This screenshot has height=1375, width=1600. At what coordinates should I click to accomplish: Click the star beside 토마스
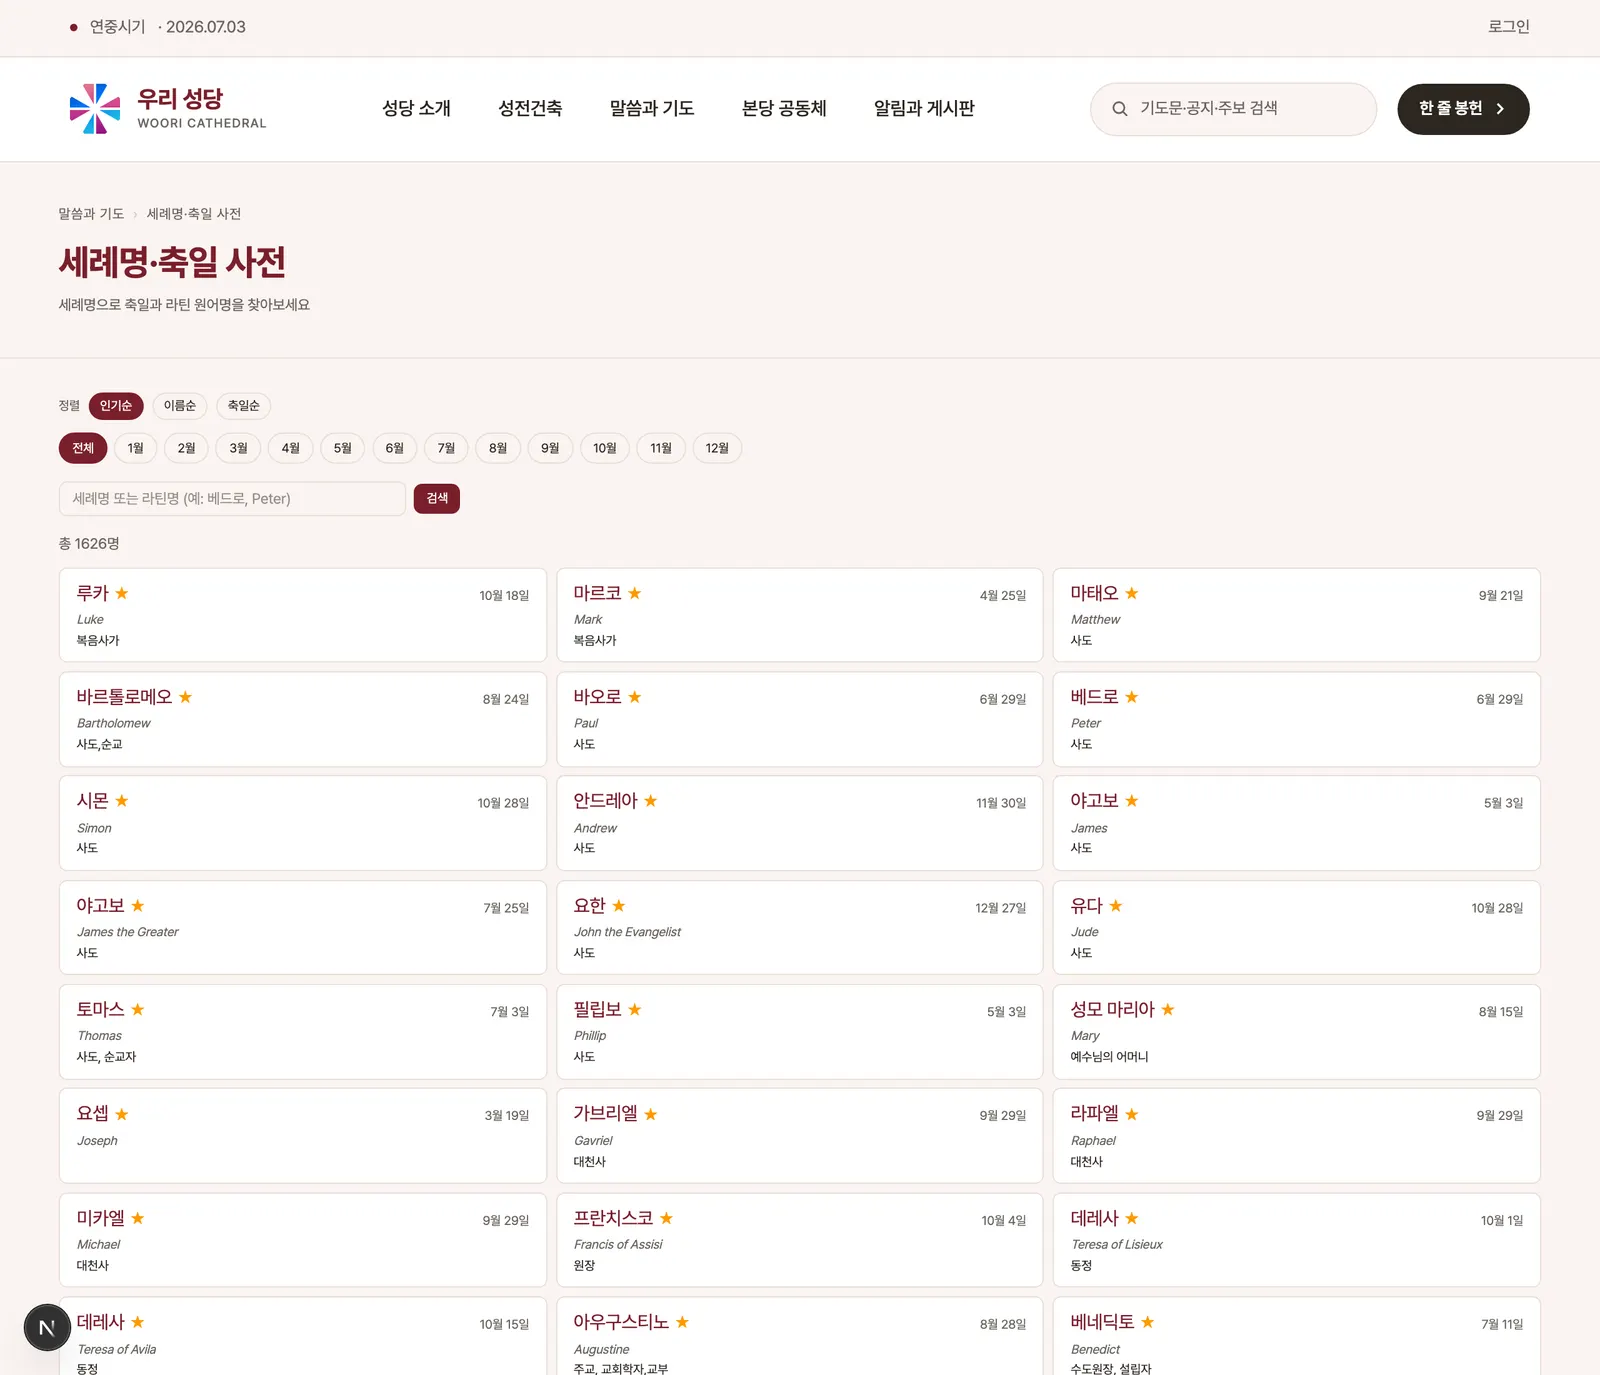point(138,1010)
